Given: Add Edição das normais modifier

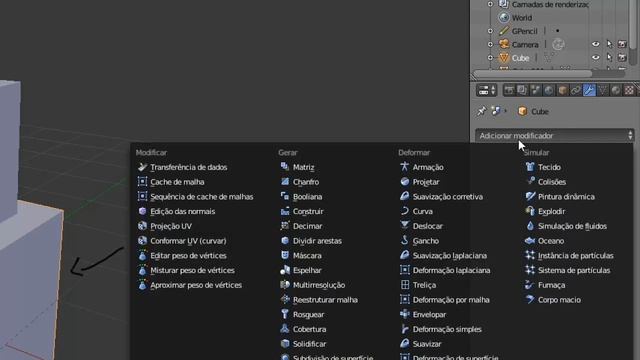Looking at the screenshot, I should (176, 211).
